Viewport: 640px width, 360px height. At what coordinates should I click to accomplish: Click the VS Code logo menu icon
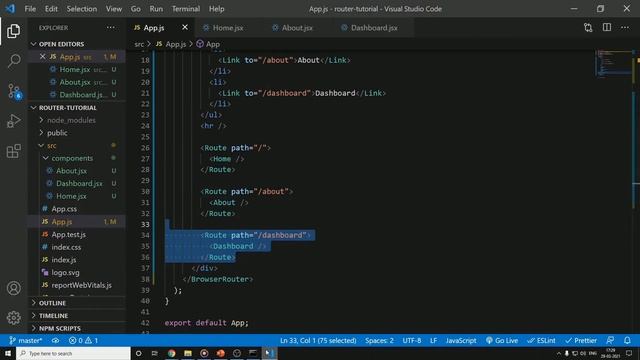[10, 9]
